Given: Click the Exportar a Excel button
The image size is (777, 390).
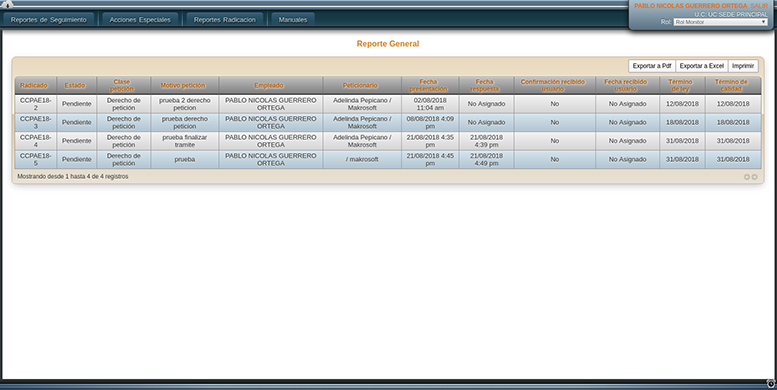Looking at the screenshot, I should point(702,66).
